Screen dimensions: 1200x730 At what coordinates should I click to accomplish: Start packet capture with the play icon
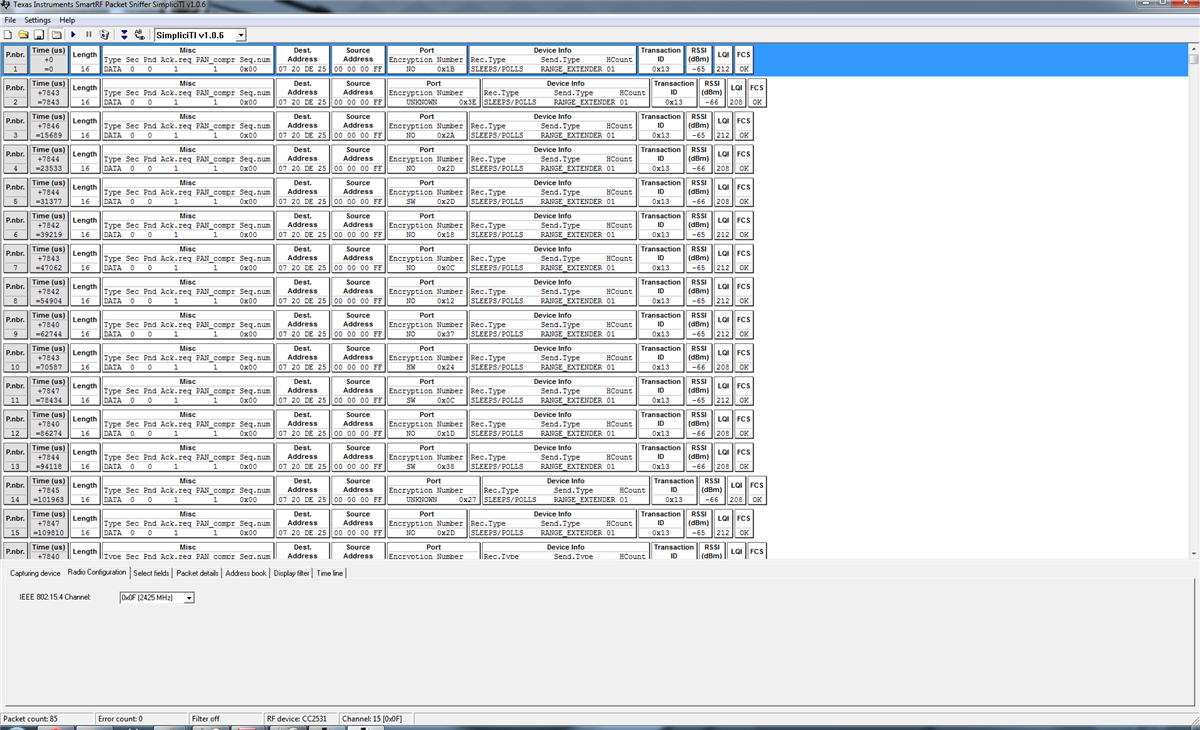point(73,35)
